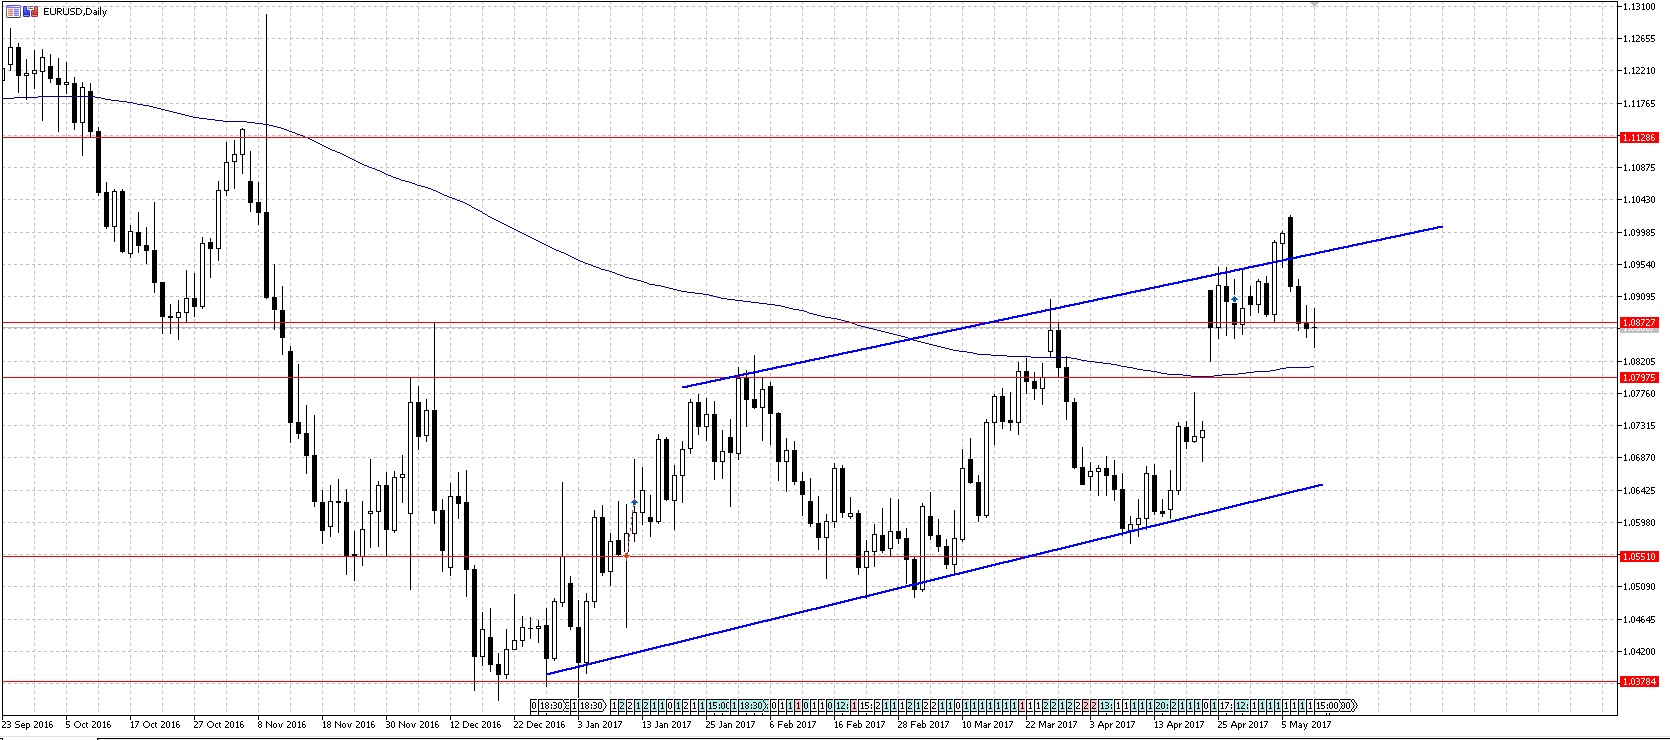The width and height of the screenshot is (1670, 740).
Task: Click the 13: news event marker
Action: [x=1105, y=705]
